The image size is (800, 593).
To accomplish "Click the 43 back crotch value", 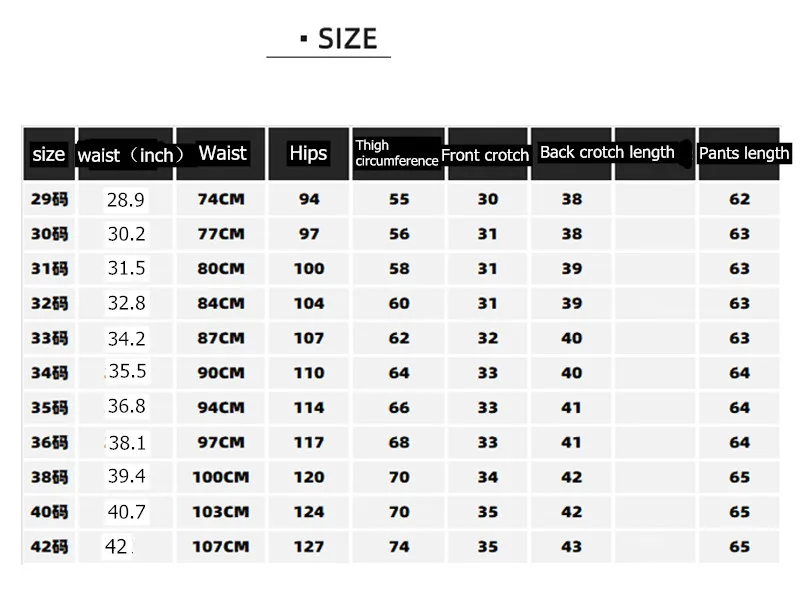I will click(x=571, y=547).
